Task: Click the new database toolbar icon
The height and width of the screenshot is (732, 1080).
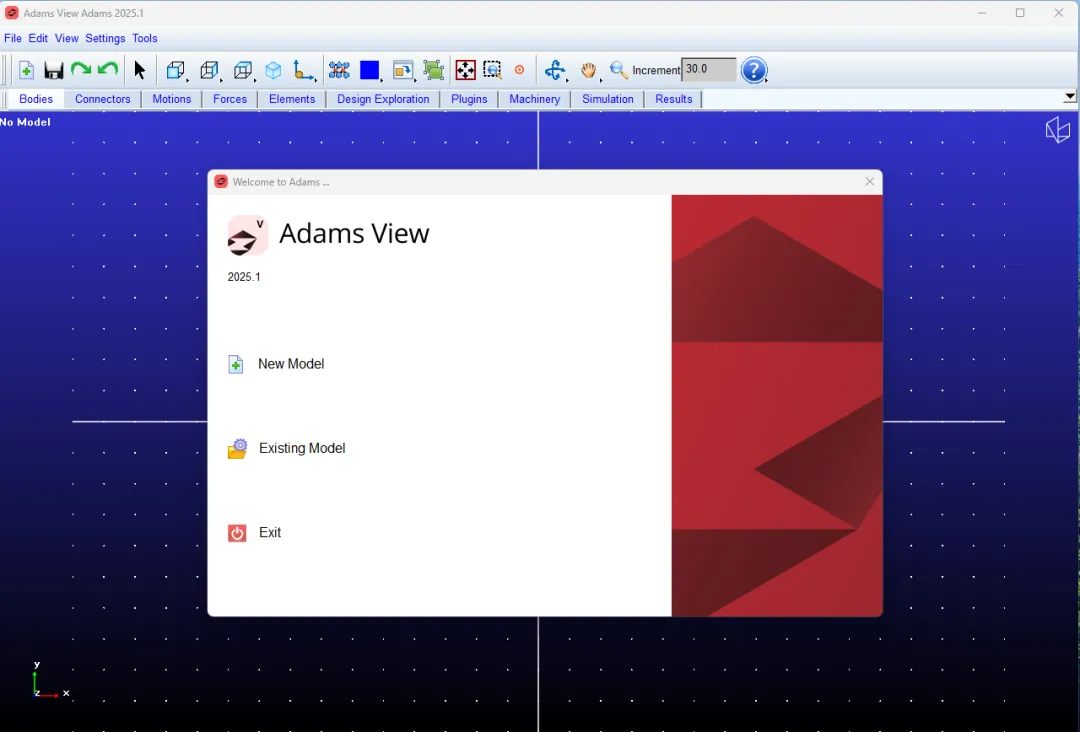Action: click(26, 70)
